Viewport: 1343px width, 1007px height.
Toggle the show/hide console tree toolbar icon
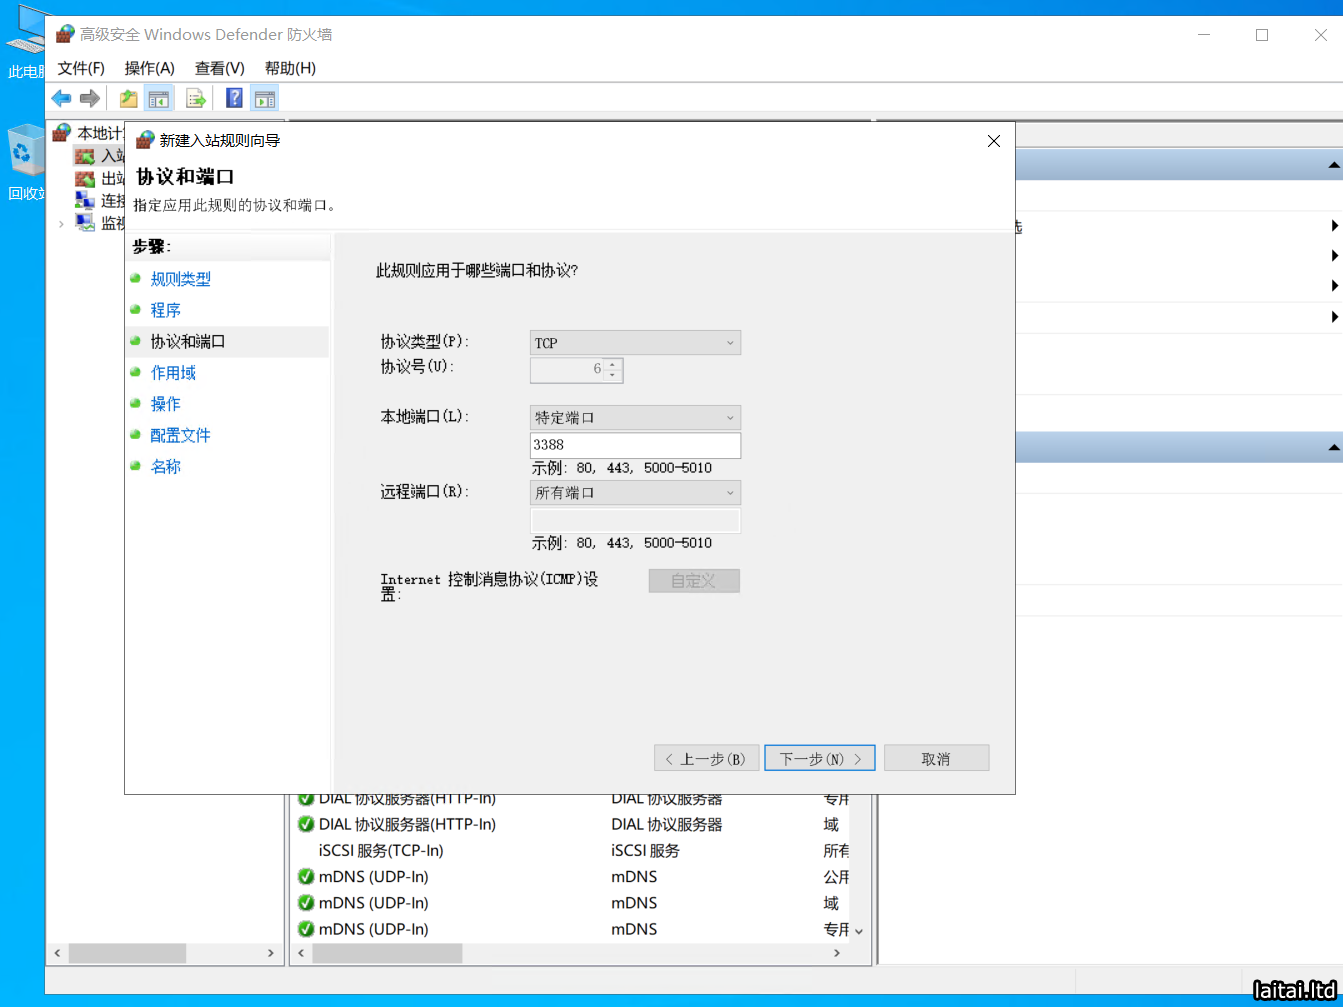coord(158,98)
